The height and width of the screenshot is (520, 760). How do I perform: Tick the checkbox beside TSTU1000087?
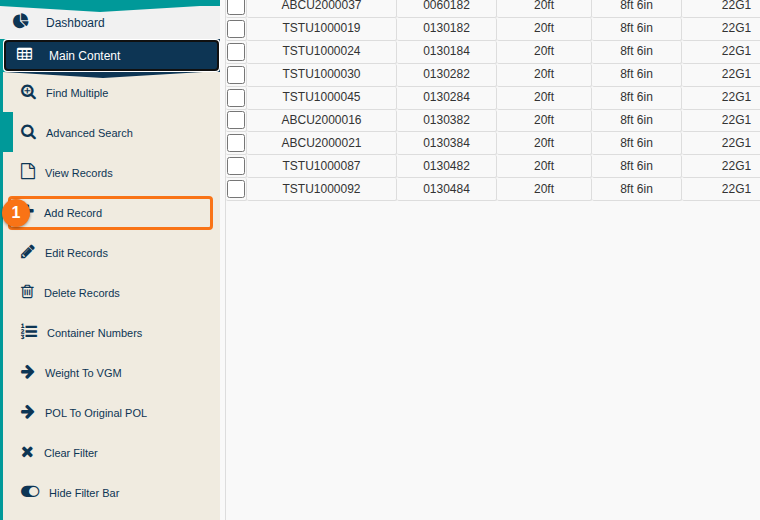pyautogui.click(x=236, y=166)
